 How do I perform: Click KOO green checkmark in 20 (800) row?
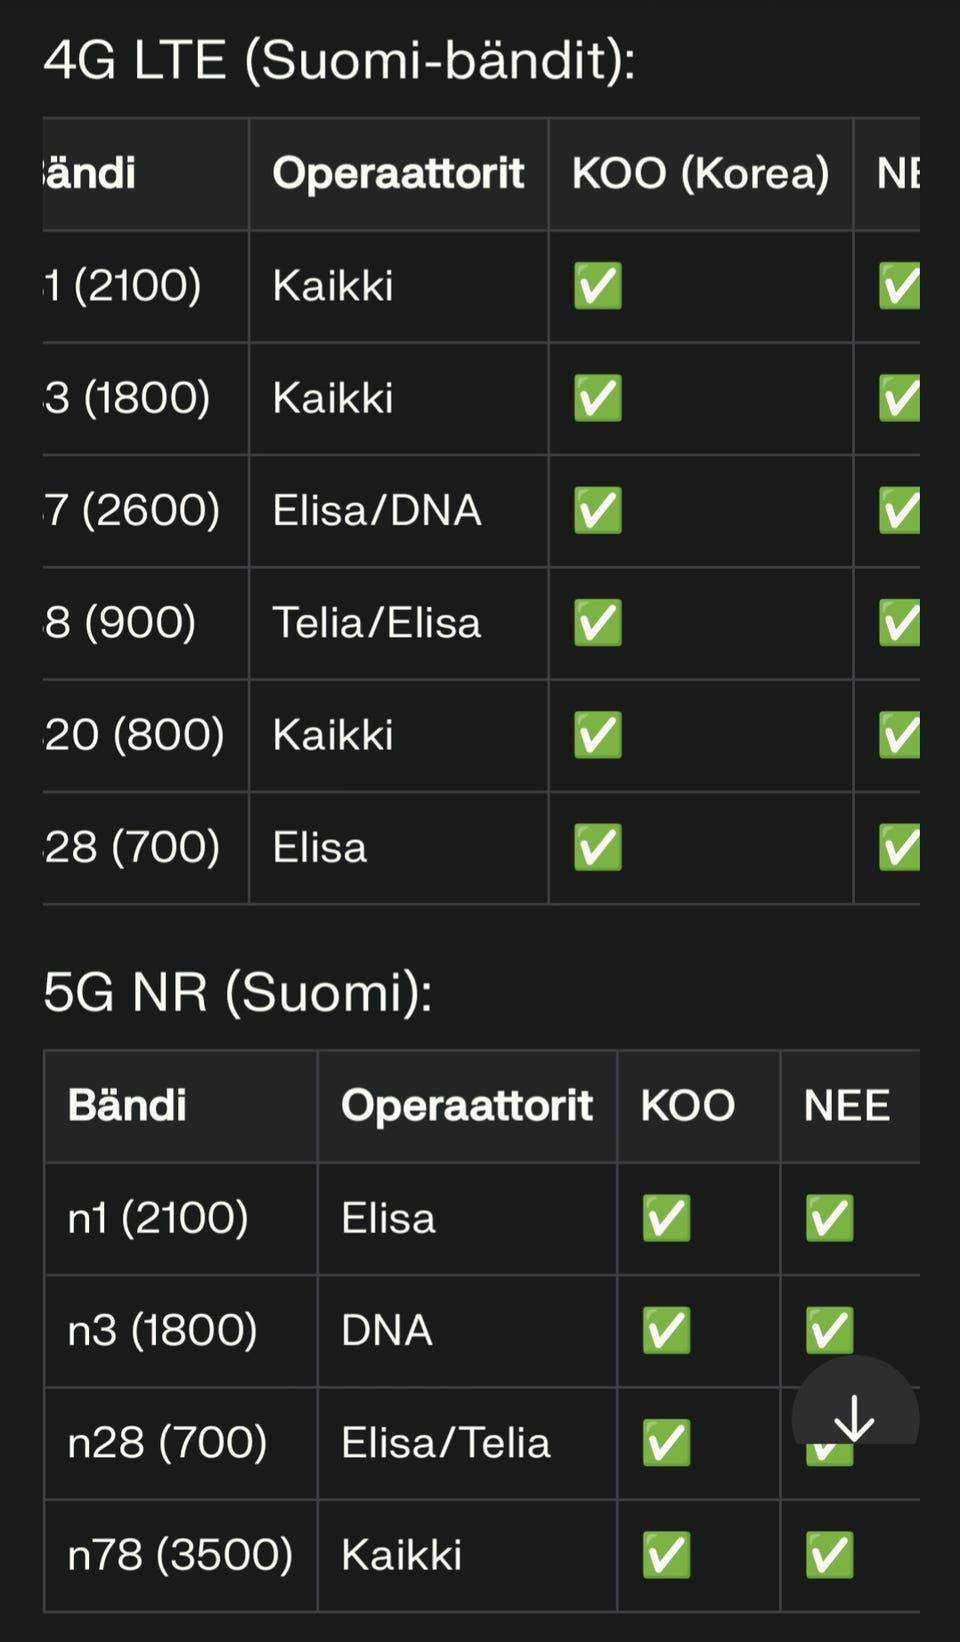coord(598,735)
